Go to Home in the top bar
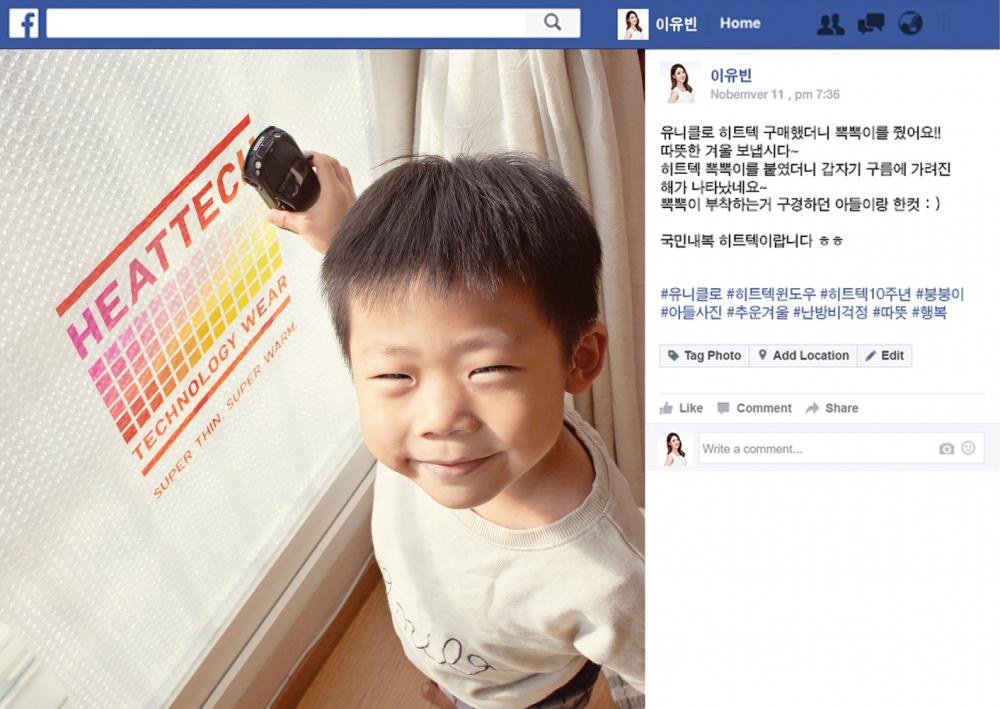This screenshot has height=709, width=1000. point(740,24)
